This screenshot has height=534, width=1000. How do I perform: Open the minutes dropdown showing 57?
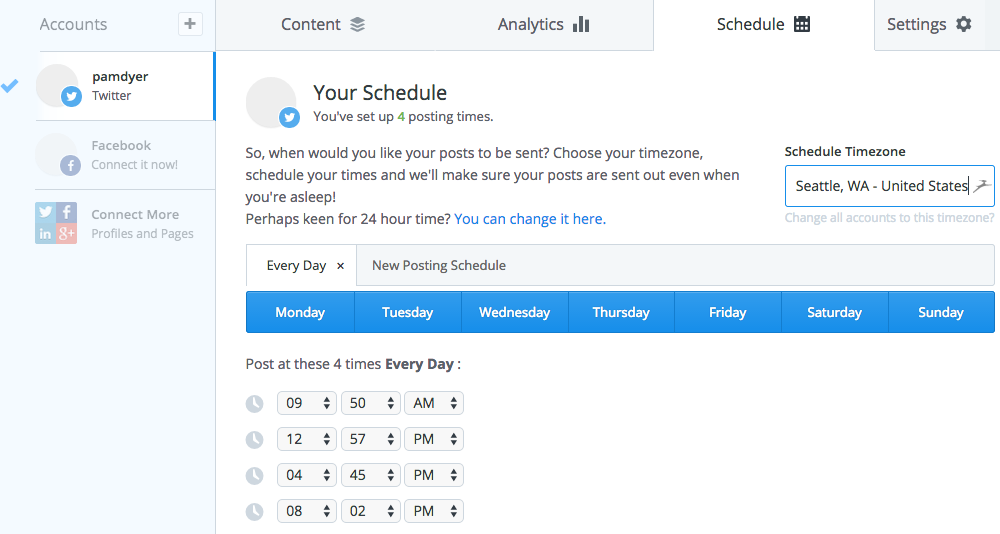tap(370, 440)
